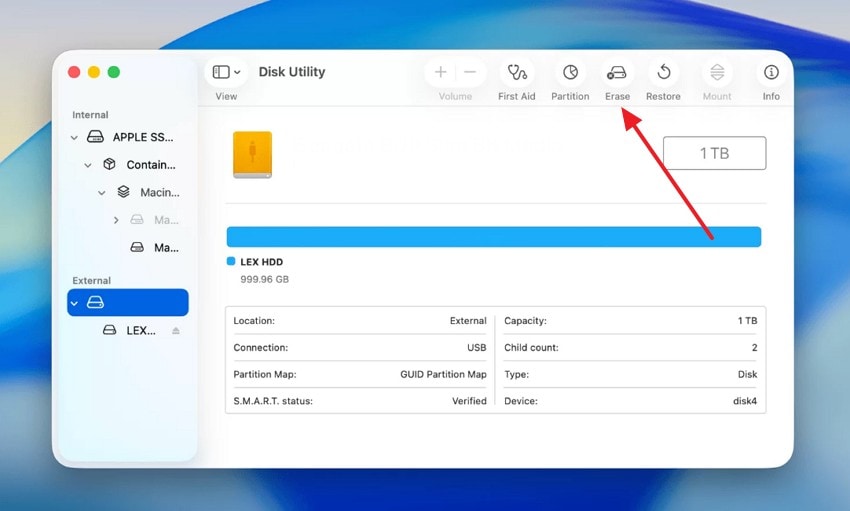Click the 999.96 GB size text
Viewport: 850px width, 511px height.
click(265, 280)
